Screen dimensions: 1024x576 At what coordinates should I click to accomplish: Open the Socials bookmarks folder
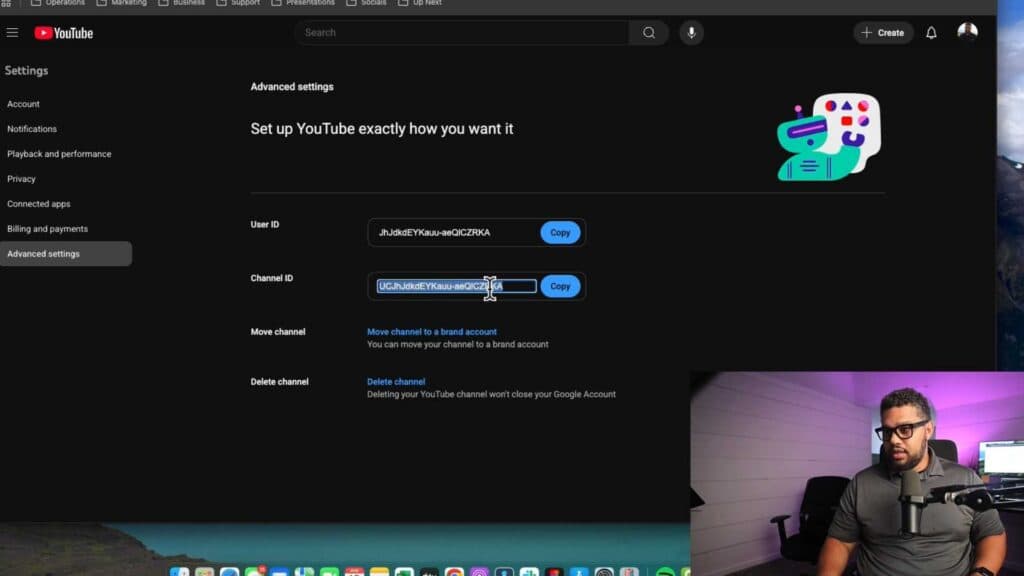tap(366, 3)
